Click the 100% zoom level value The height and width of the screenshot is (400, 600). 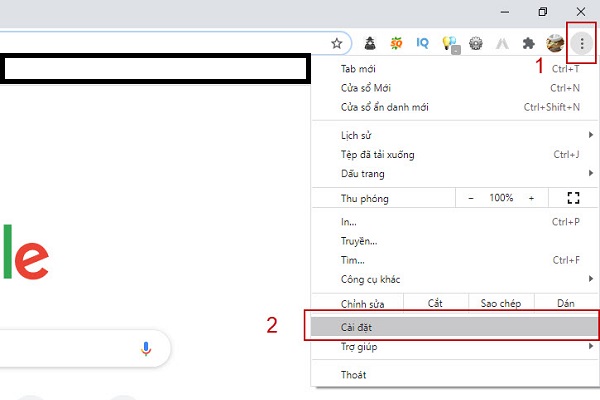point(501,198)
